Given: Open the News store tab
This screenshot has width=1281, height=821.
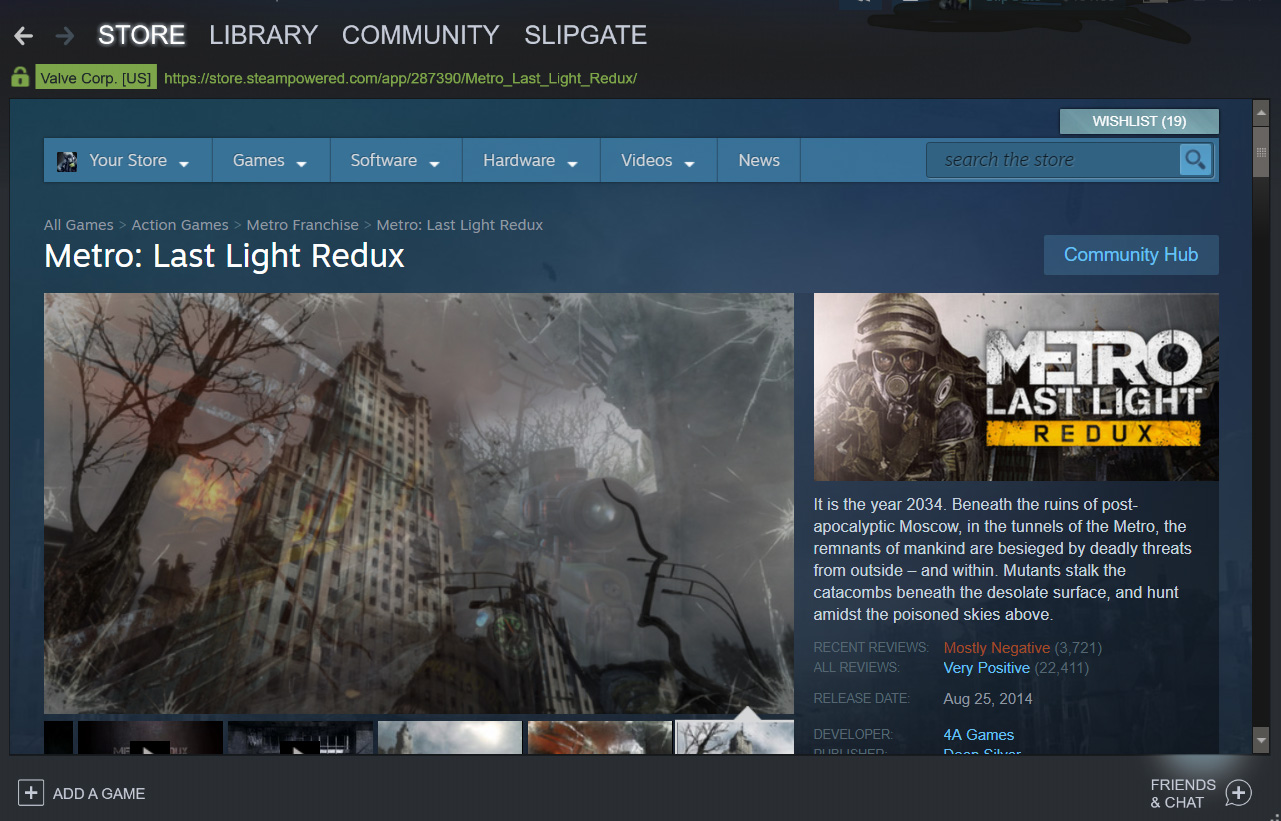Looking at the screenshot, I should (759, 160).
